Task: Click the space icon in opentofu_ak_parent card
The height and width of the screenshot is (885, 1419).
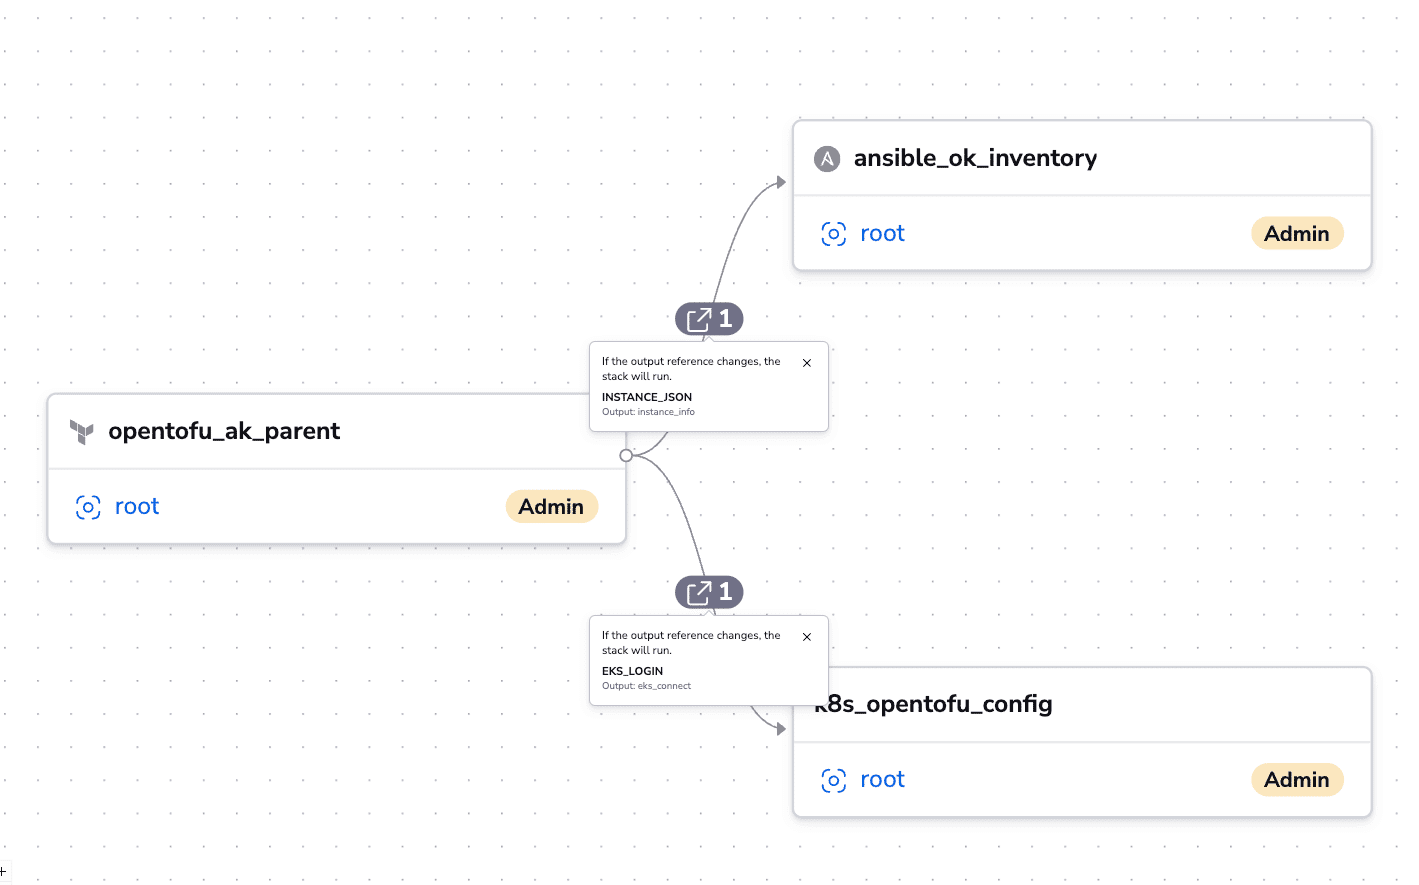Action: tap(88, 507)
